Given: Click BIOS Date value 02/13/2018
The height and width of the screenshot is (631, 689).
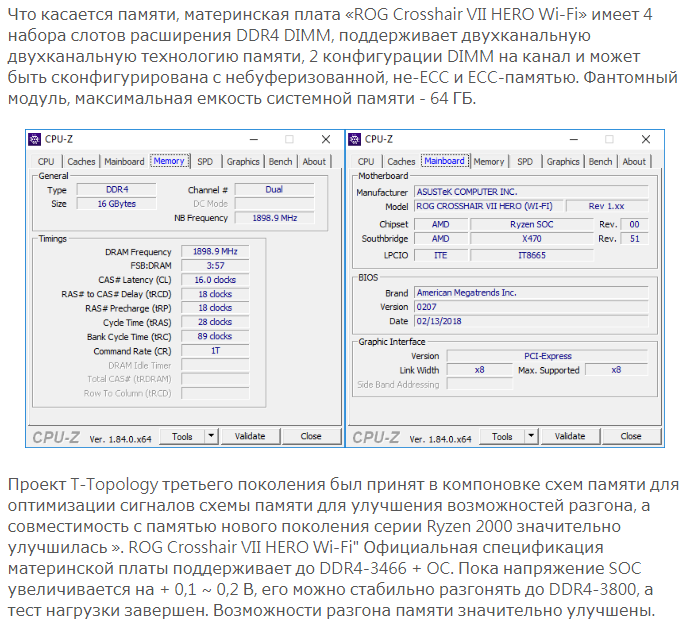Looking at the screenshot, I should tap(531, 321).
